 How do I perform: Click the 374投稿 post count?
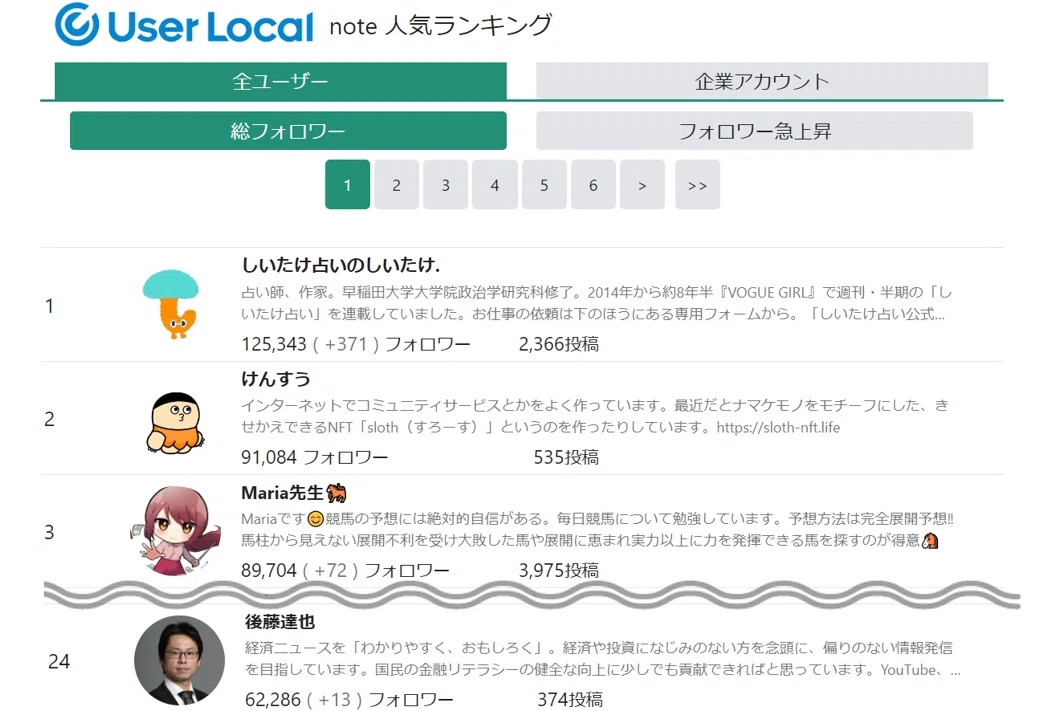570,700
